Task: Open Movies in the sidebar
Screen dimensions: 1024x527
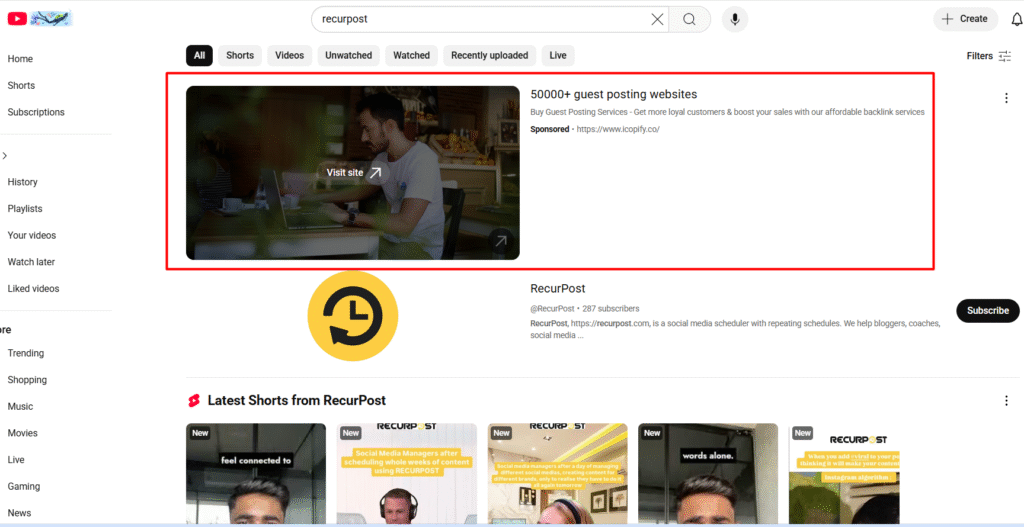Action: 23,433
